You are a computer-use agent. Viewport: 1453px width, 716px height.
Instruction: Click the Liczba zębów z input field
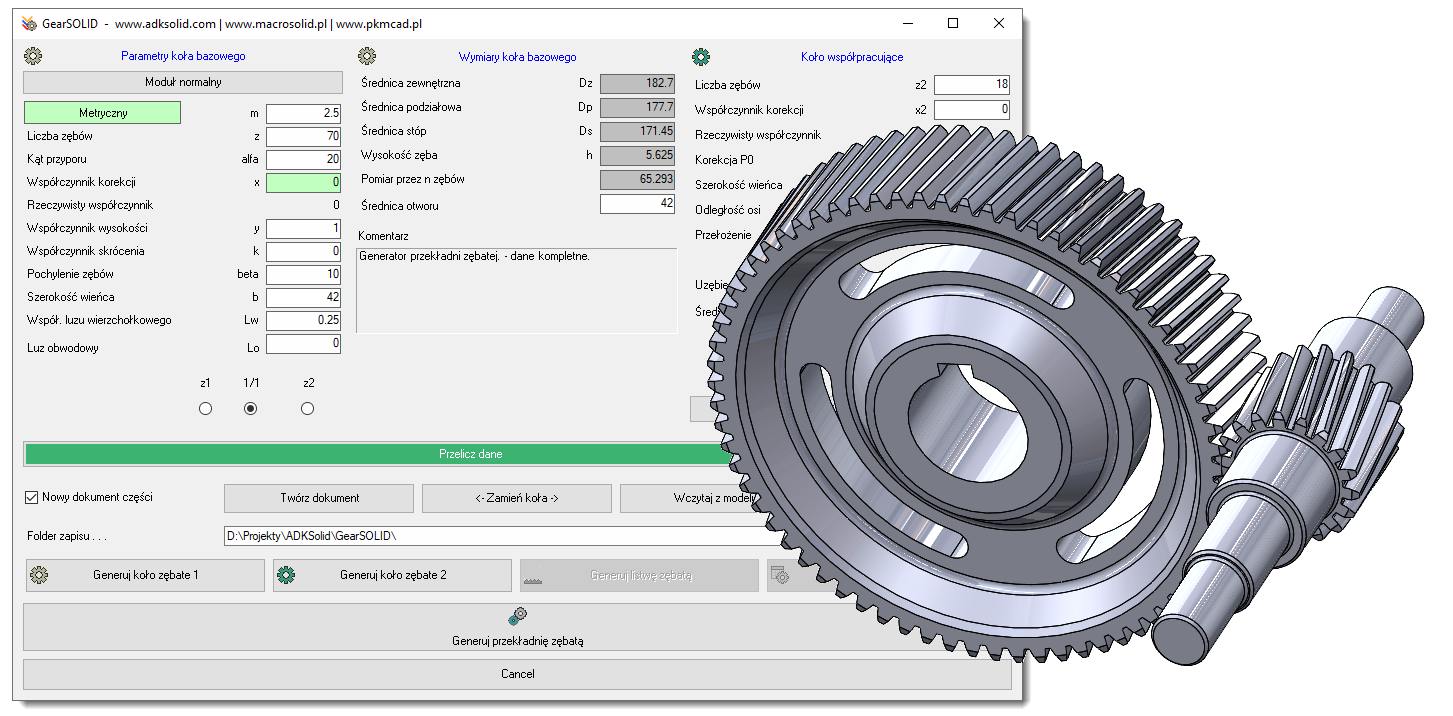click(x=304, y=136)
